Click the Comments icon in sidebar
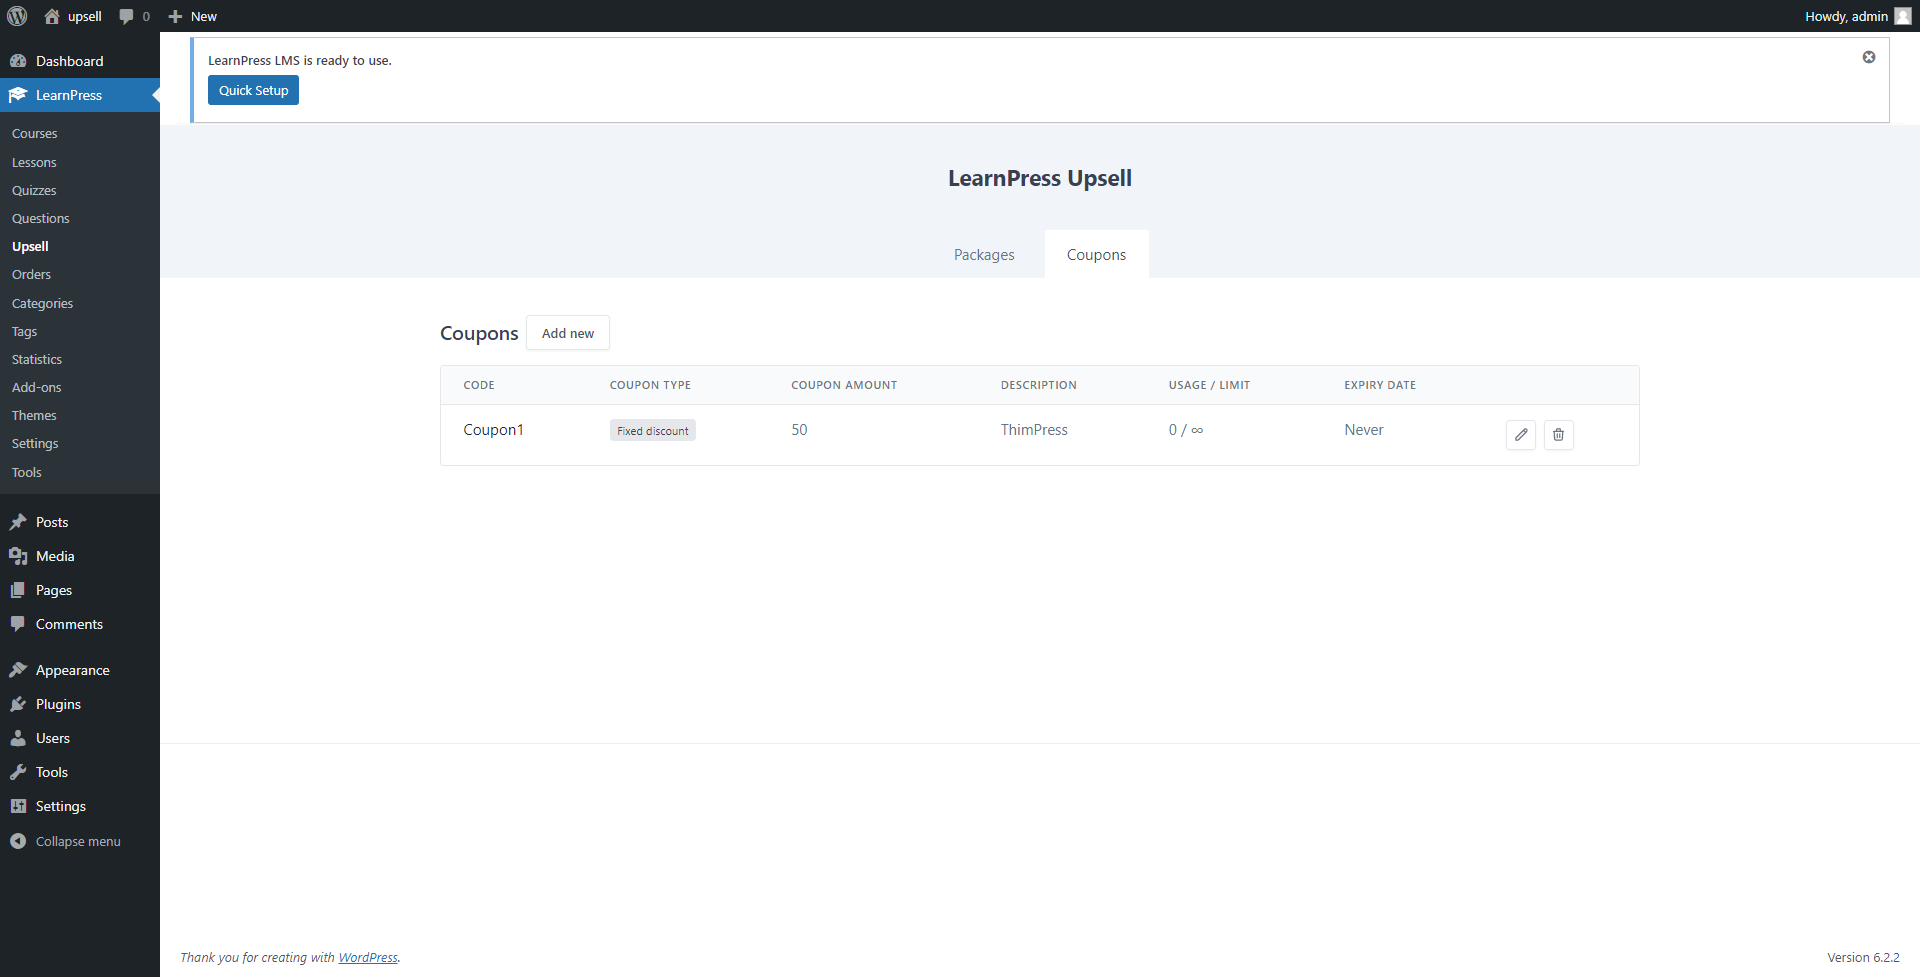Screen dimensions: 1920x977 tap(18, 624)
